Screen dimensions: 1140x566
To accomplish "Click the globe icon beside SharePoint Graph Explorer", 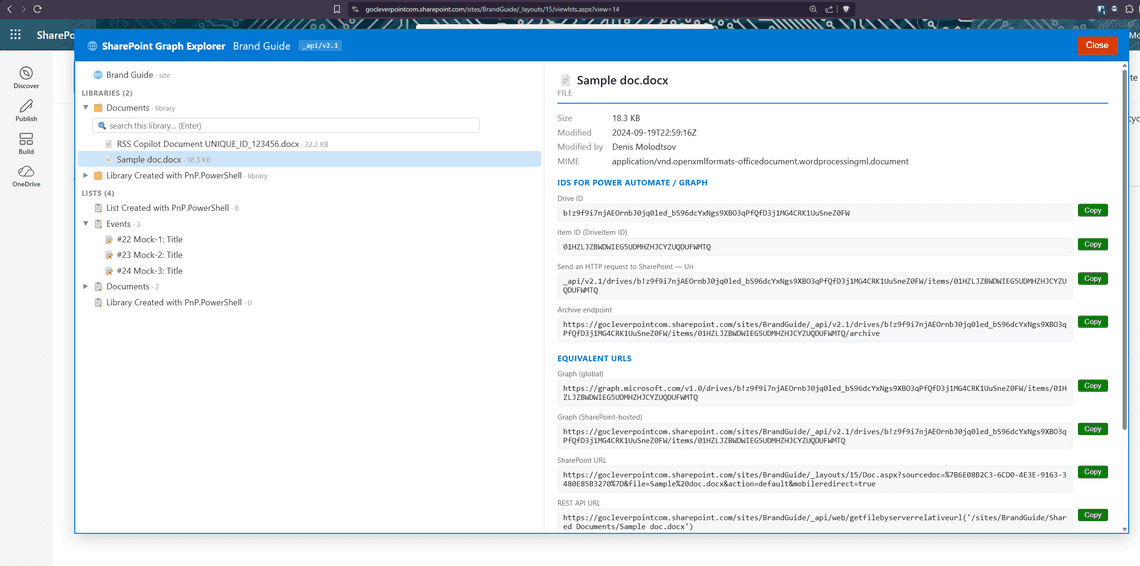I will tap(92, 46).
